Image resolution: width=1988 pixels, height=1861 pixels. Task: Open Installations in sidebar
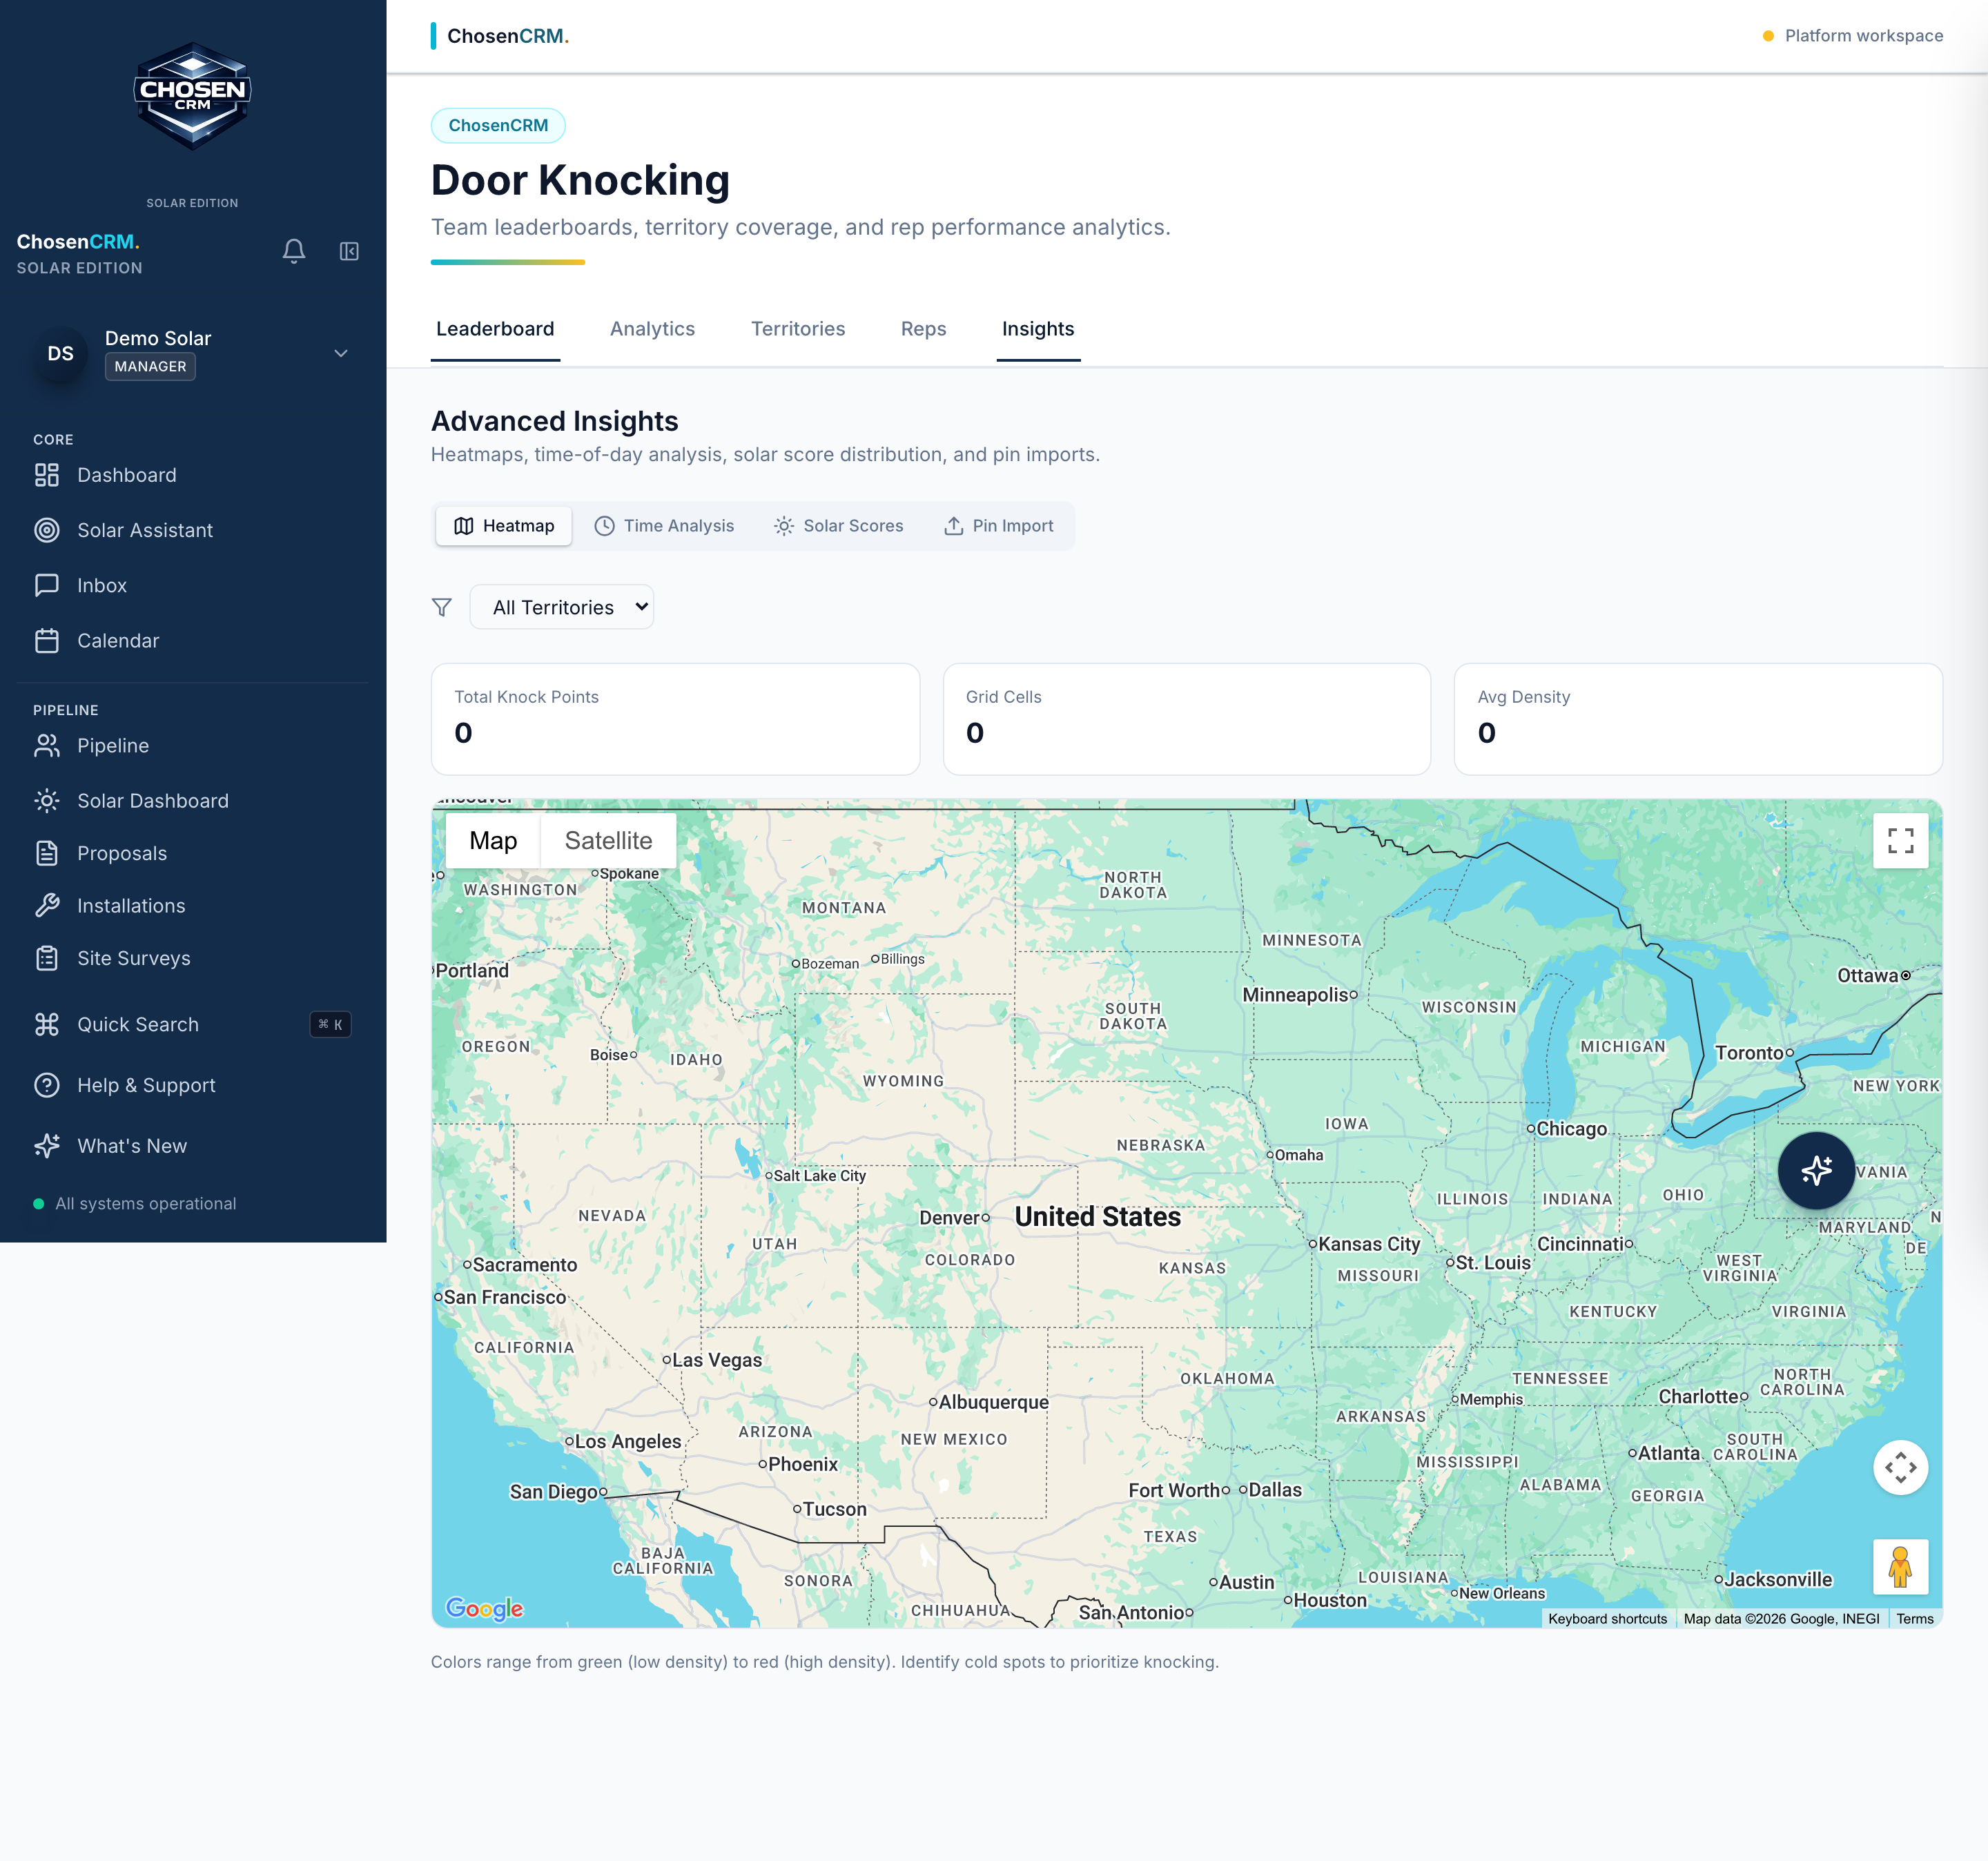pyautogui.click(x=192, y=906)
